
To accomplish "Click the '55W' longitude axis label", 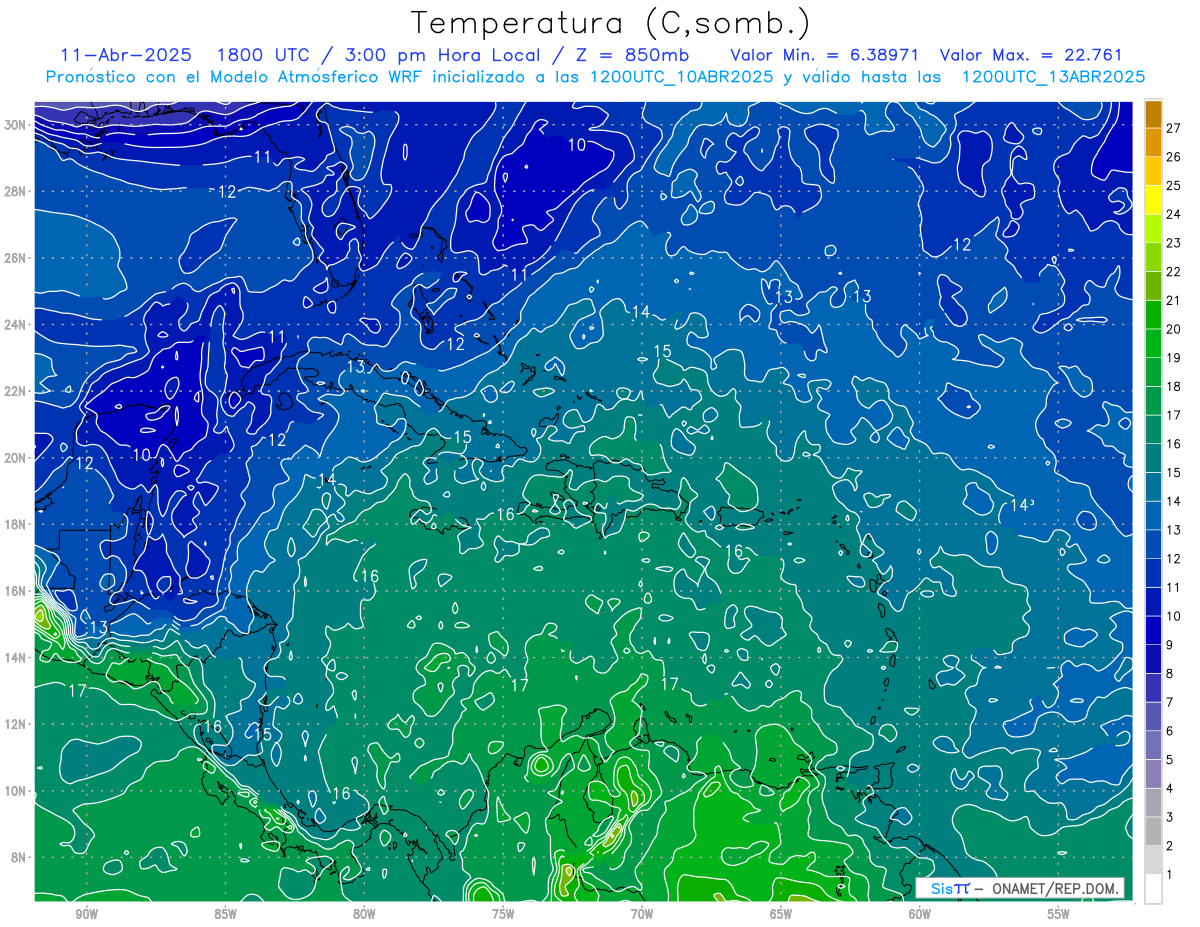I will tap(1059, 914).
